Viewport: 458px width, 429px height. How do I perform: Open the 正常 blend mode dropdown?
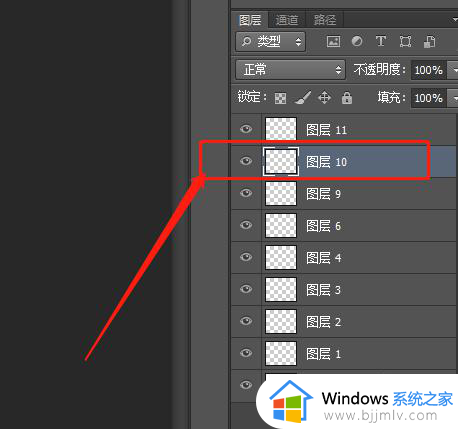290,70
